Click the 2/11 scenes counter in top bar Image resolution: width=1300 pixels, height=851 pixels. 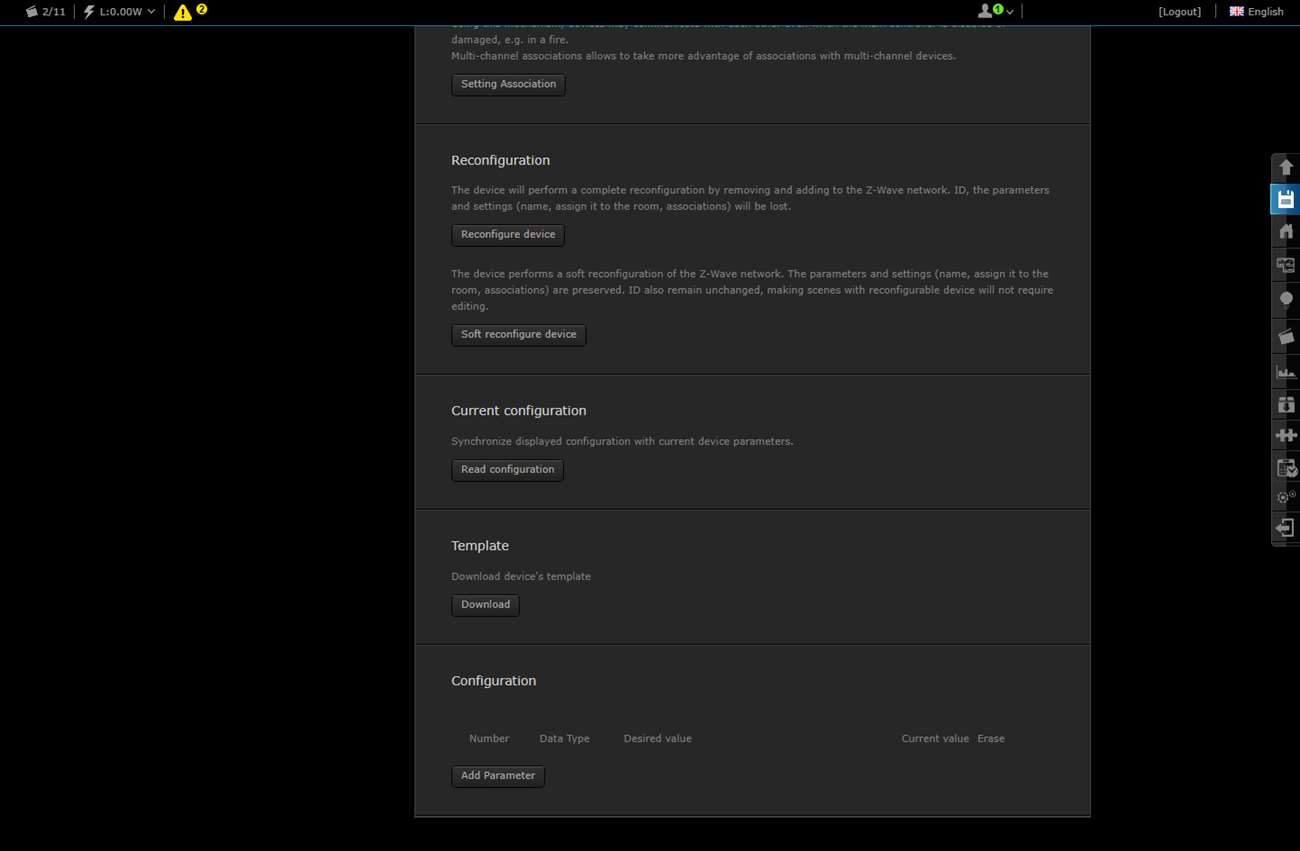46,12
